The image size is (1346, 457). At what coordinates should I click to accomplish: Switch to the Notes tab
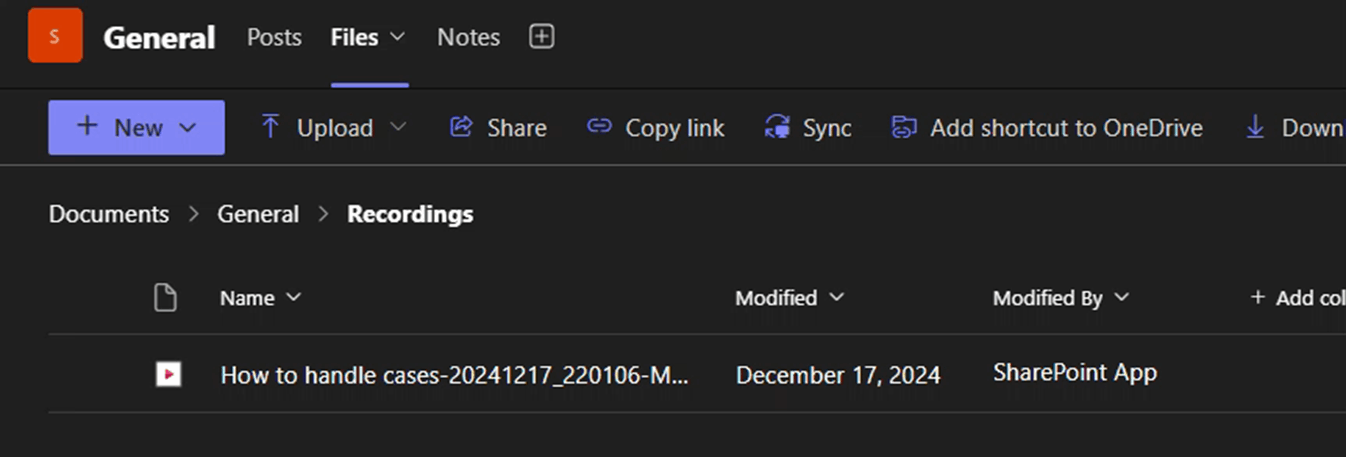tap(468, 37)
